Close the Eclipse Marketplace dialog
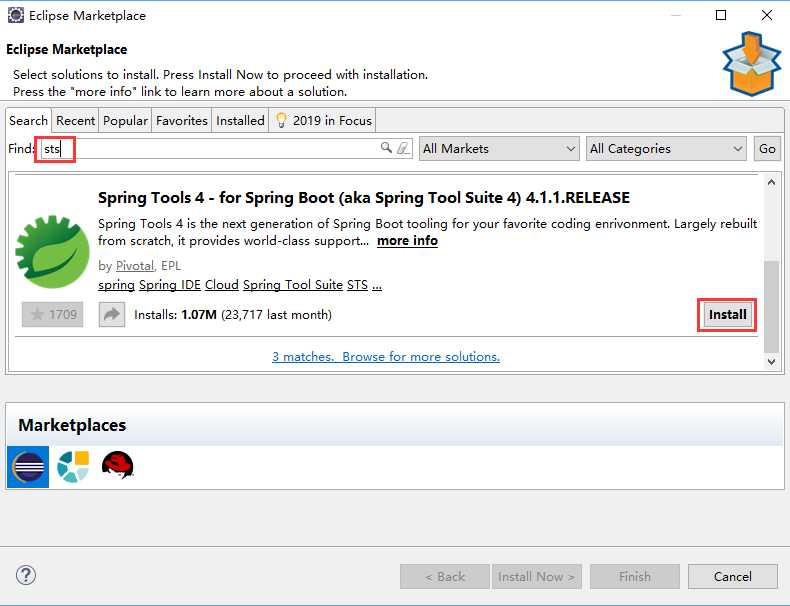This screenshot has width=790, height=606. (767, 15)
